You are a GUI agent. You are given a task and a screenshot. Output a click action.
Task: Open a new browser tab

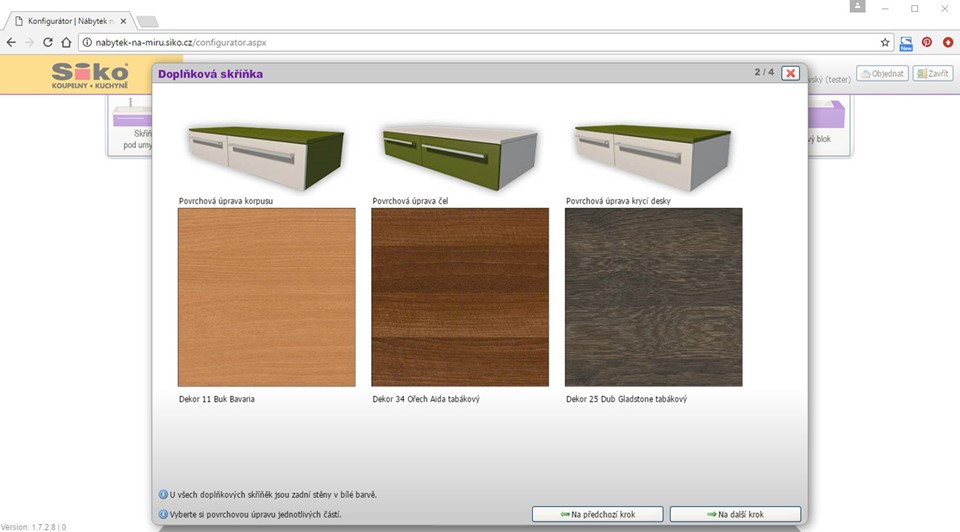147,21
